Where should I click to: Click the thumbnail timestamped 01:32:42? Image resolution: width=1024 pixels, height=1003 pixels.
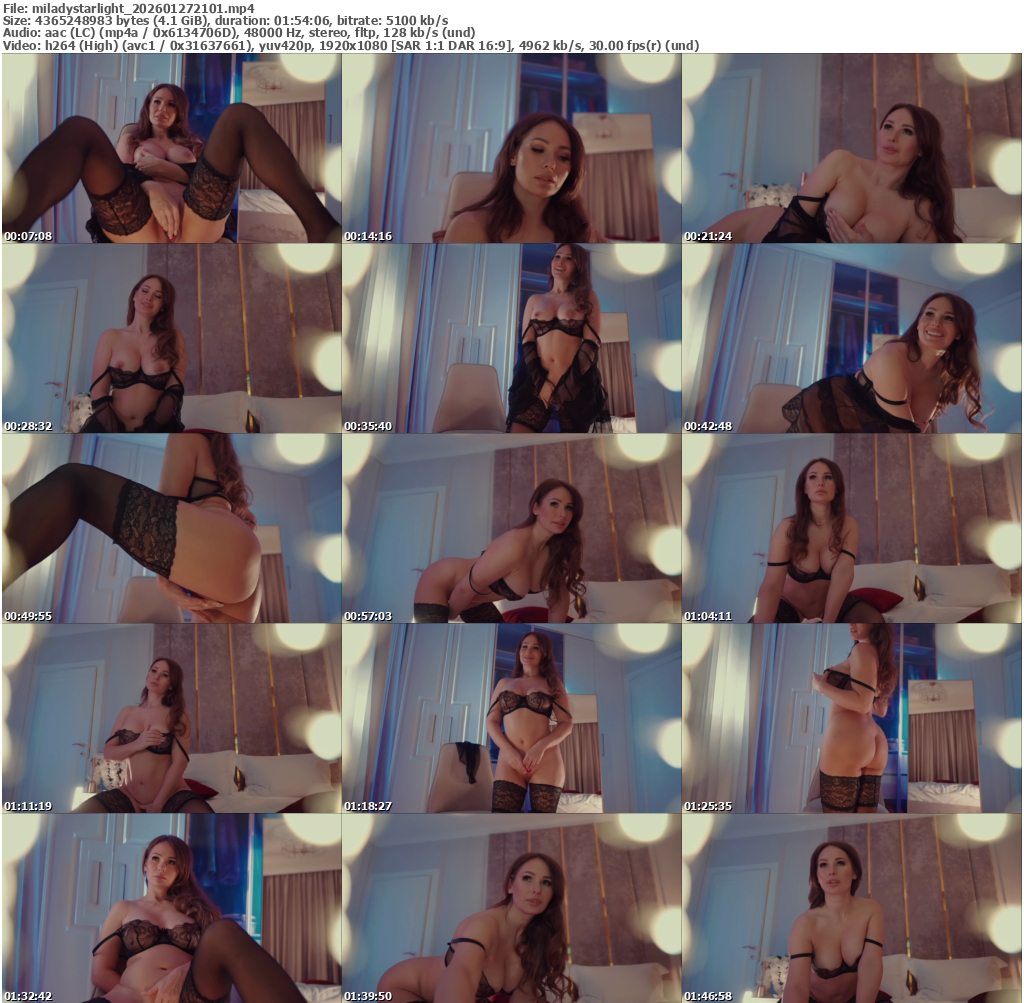coord(171,908)
